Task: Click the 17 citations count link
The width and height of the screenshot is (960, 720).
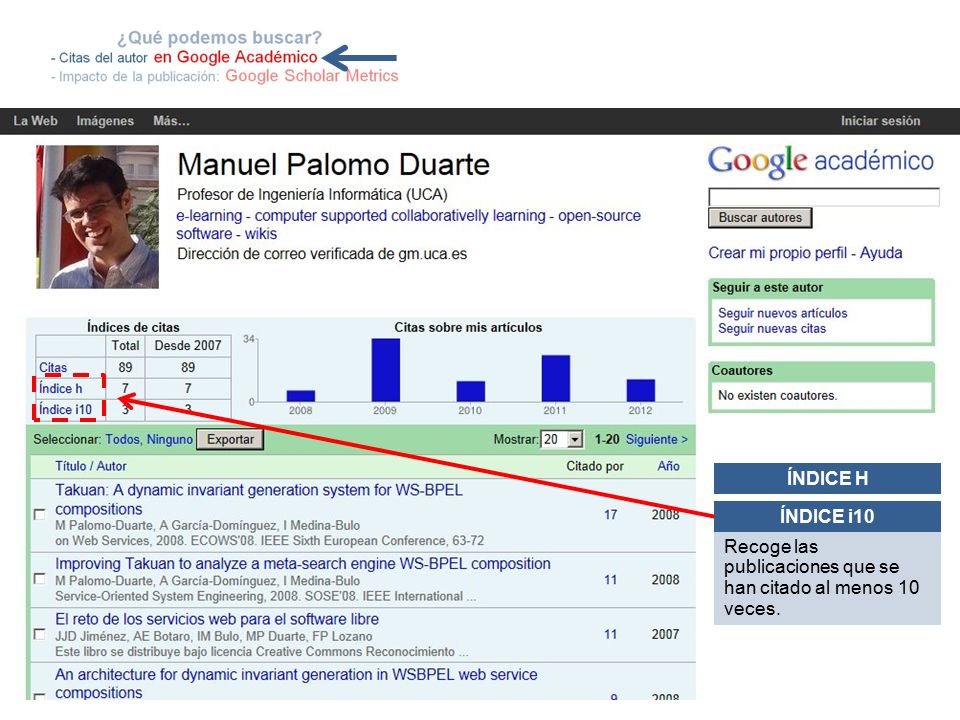Action: click(x=610, y=514)
